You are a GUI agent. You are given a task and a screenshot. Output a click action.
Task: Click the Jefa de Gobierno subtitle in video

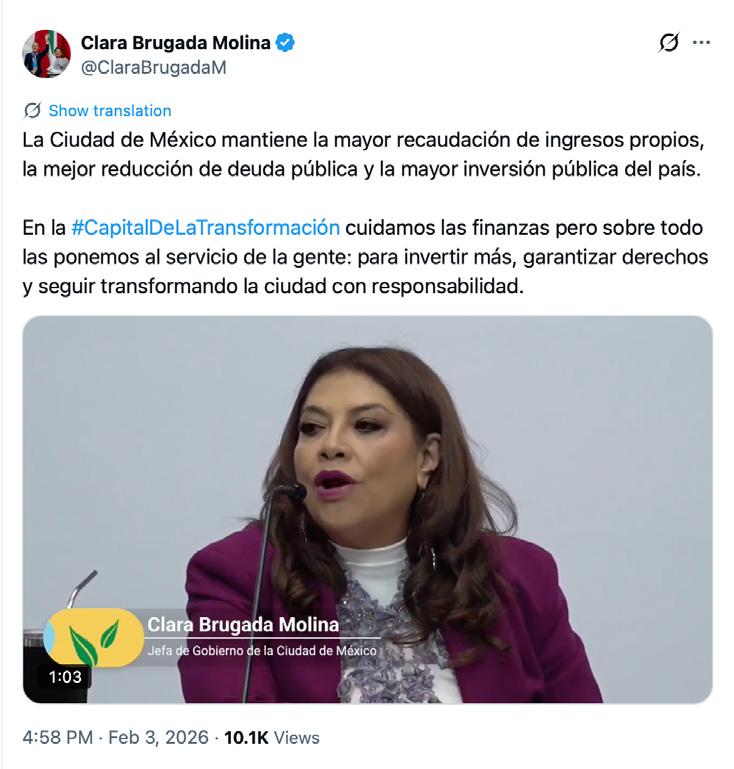click(x=262, y=651)
